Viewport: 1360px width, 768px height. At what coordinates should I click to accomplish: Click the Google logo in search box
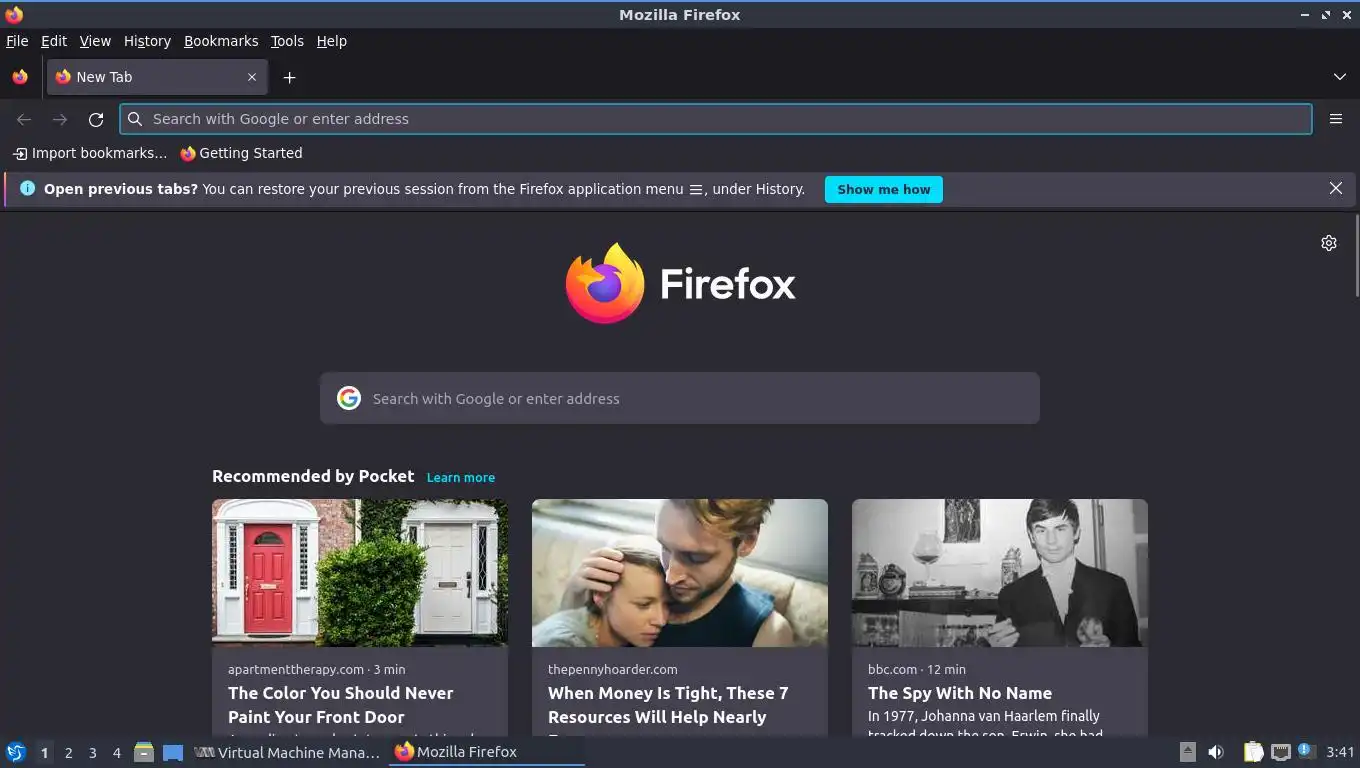click(x=348, y=398)
